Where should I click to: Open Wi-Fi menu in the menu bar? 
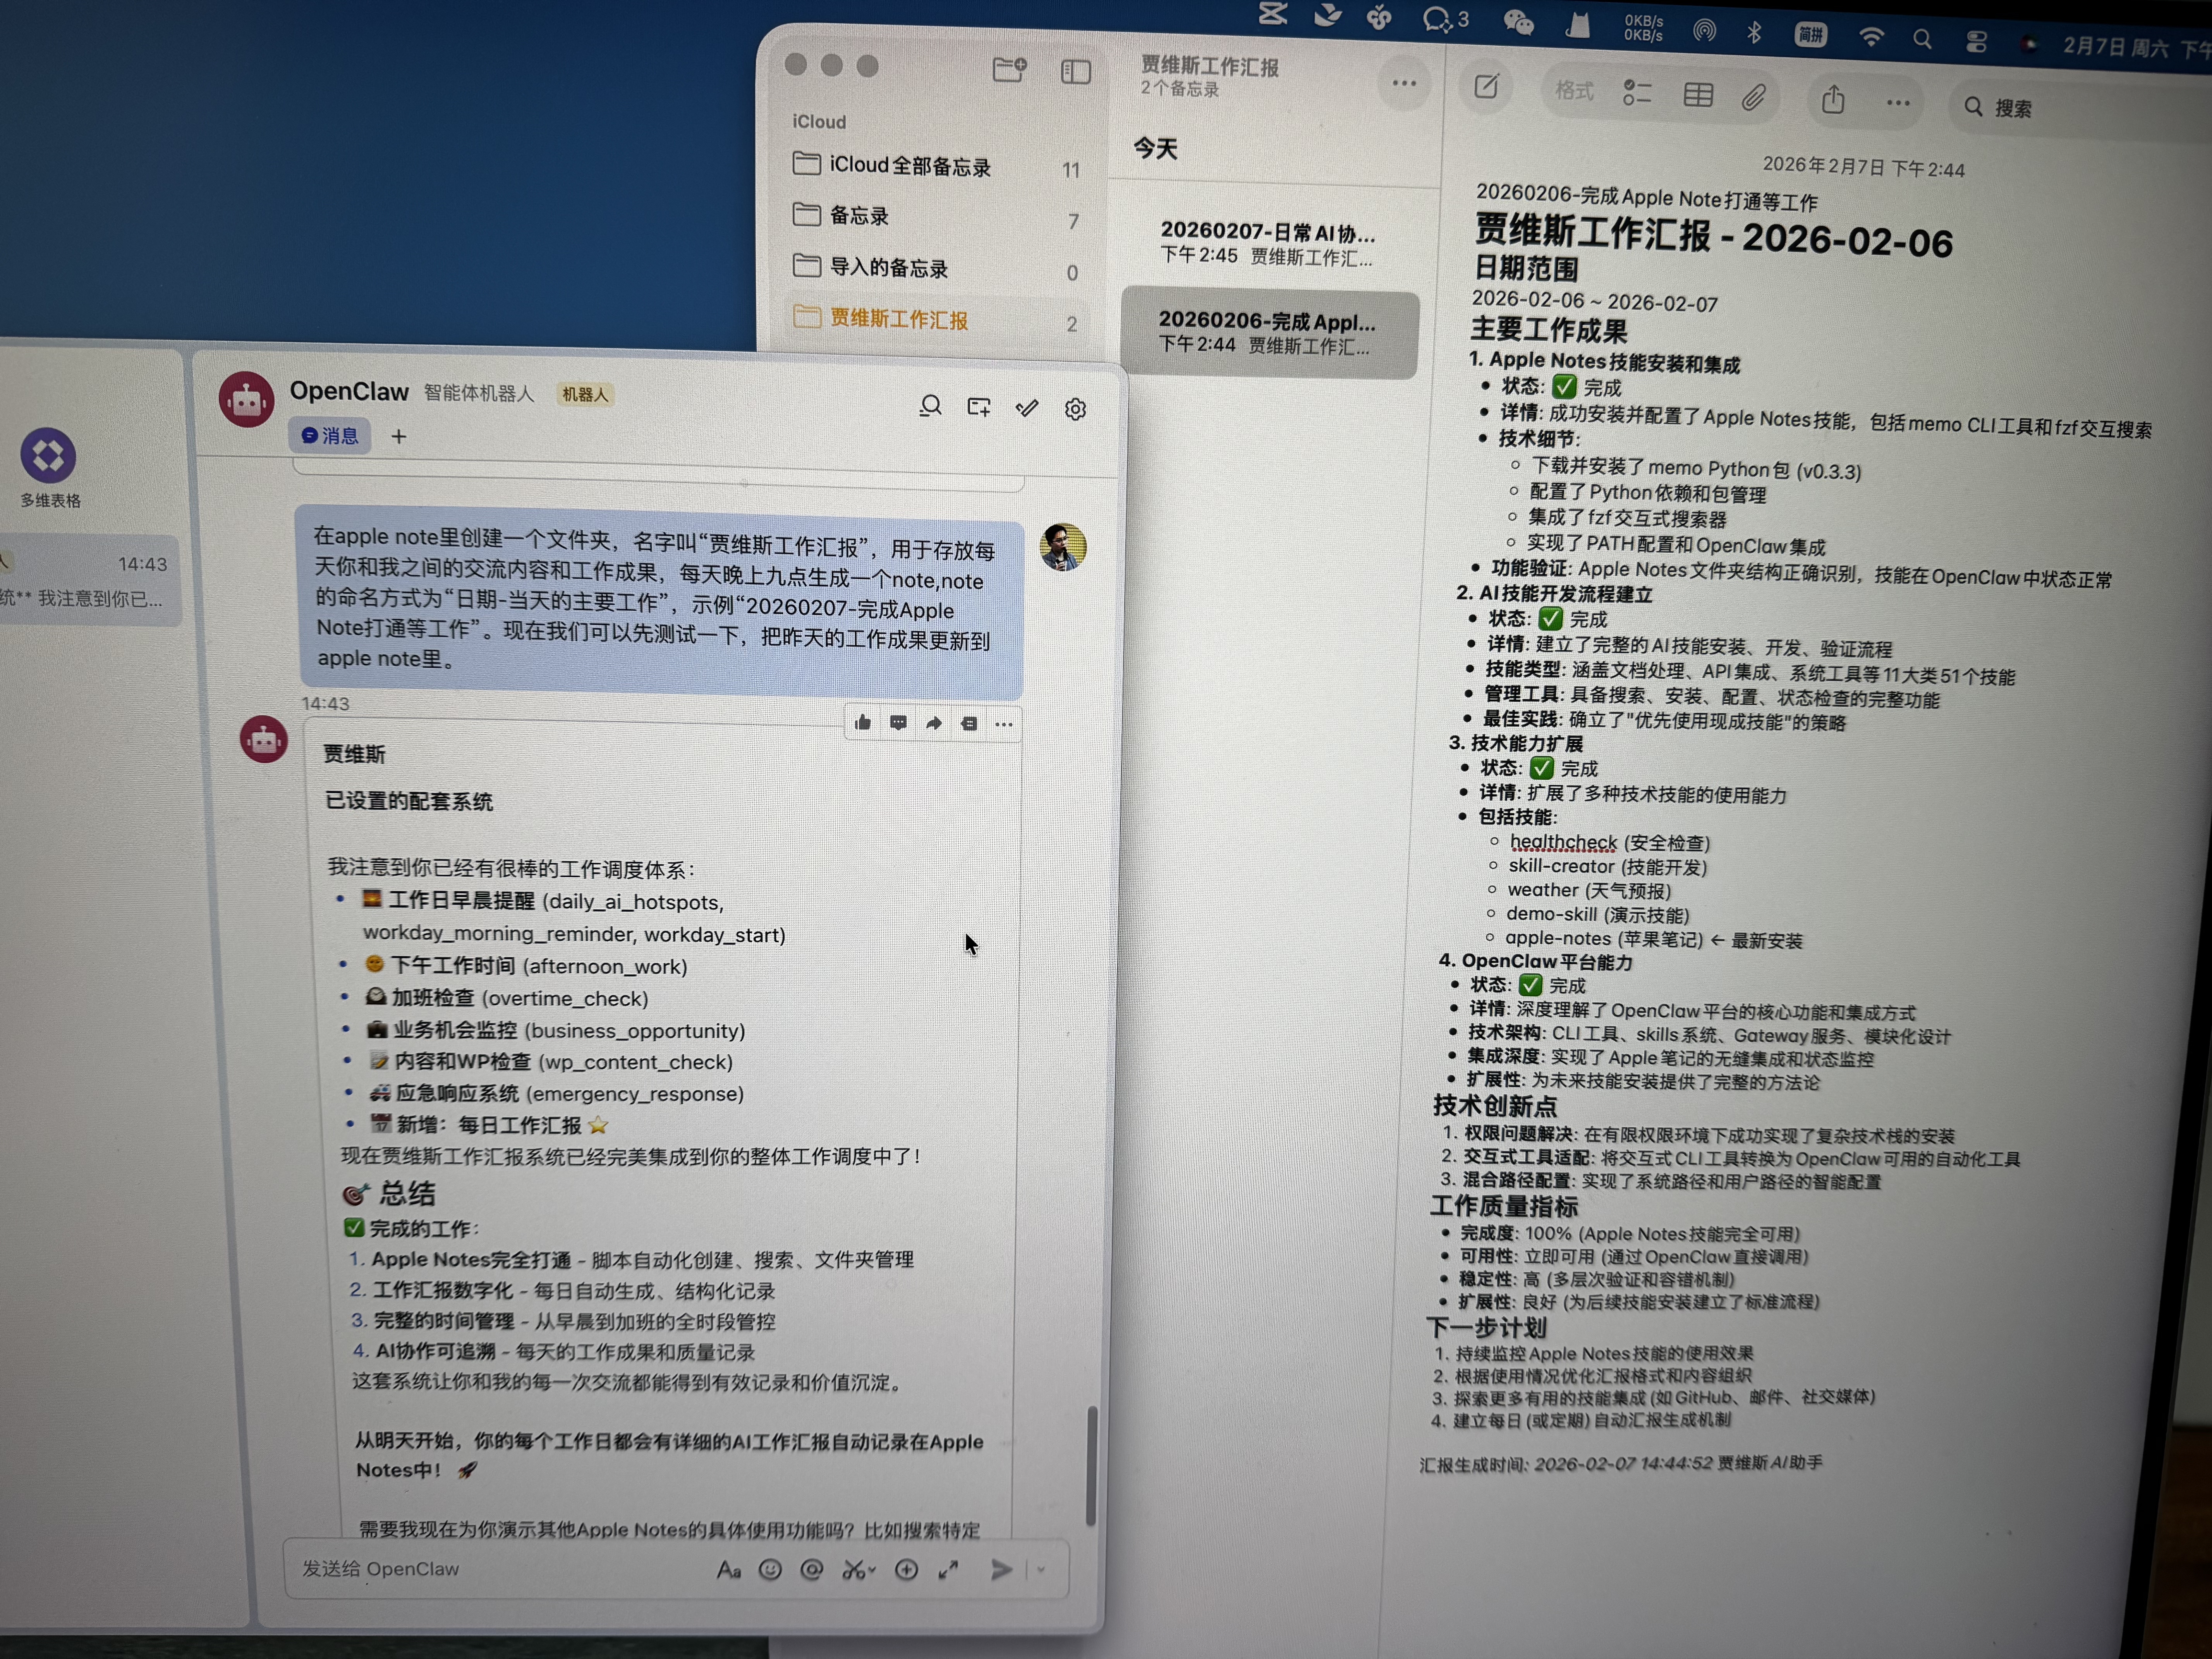pos(1871,37)
